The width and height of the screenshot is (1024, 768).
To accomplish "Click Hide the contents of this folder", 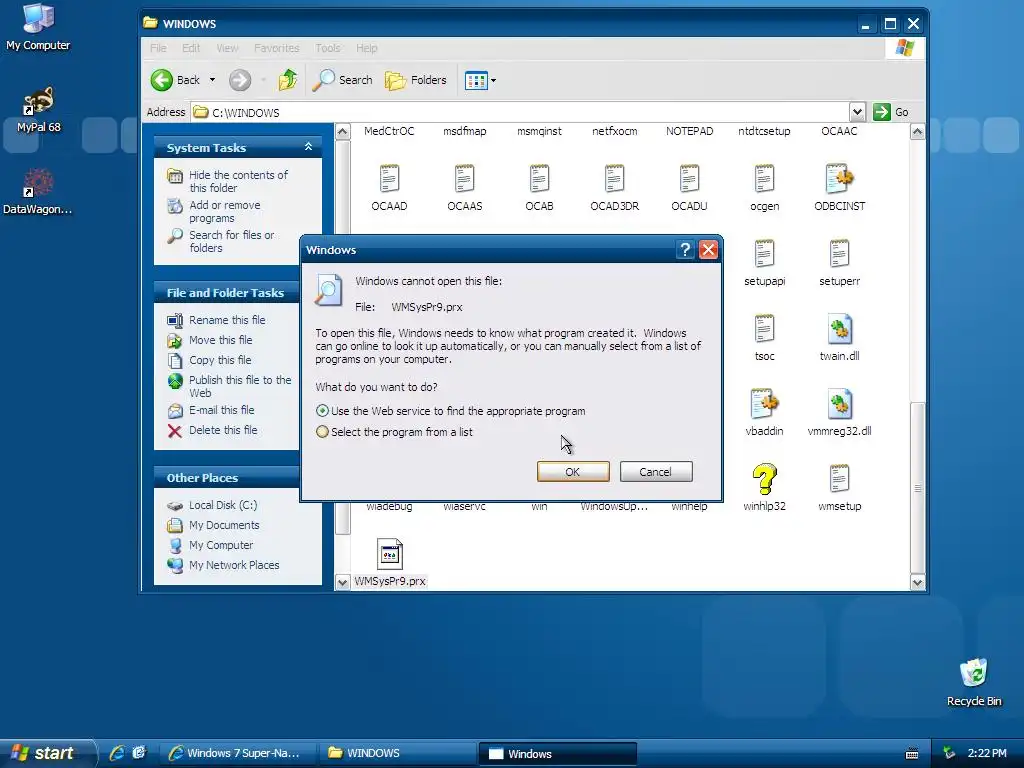I will click(238, 182).
